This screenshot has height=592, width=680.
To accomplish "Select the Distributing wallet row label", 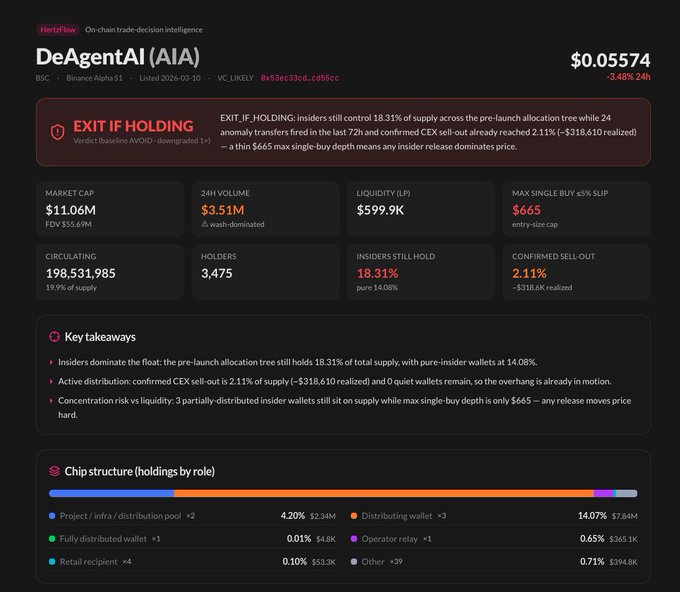I will point(397,516).
